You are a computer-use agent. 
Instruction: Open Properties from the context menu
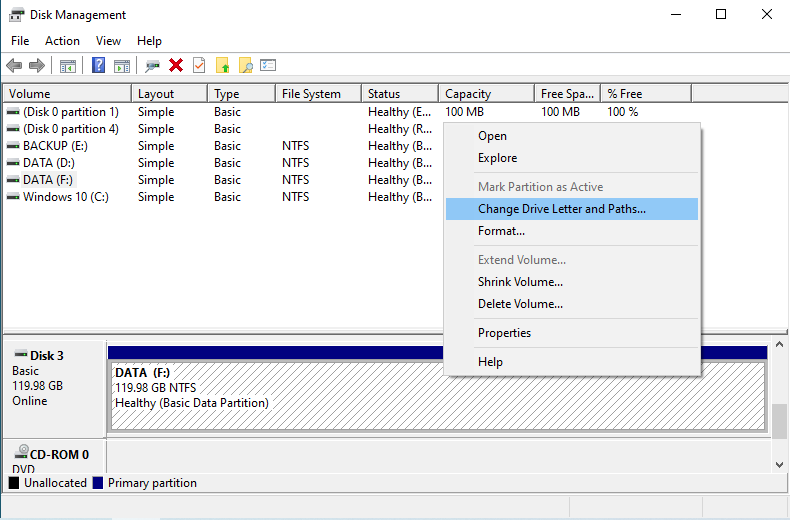[x=572, y=333]
